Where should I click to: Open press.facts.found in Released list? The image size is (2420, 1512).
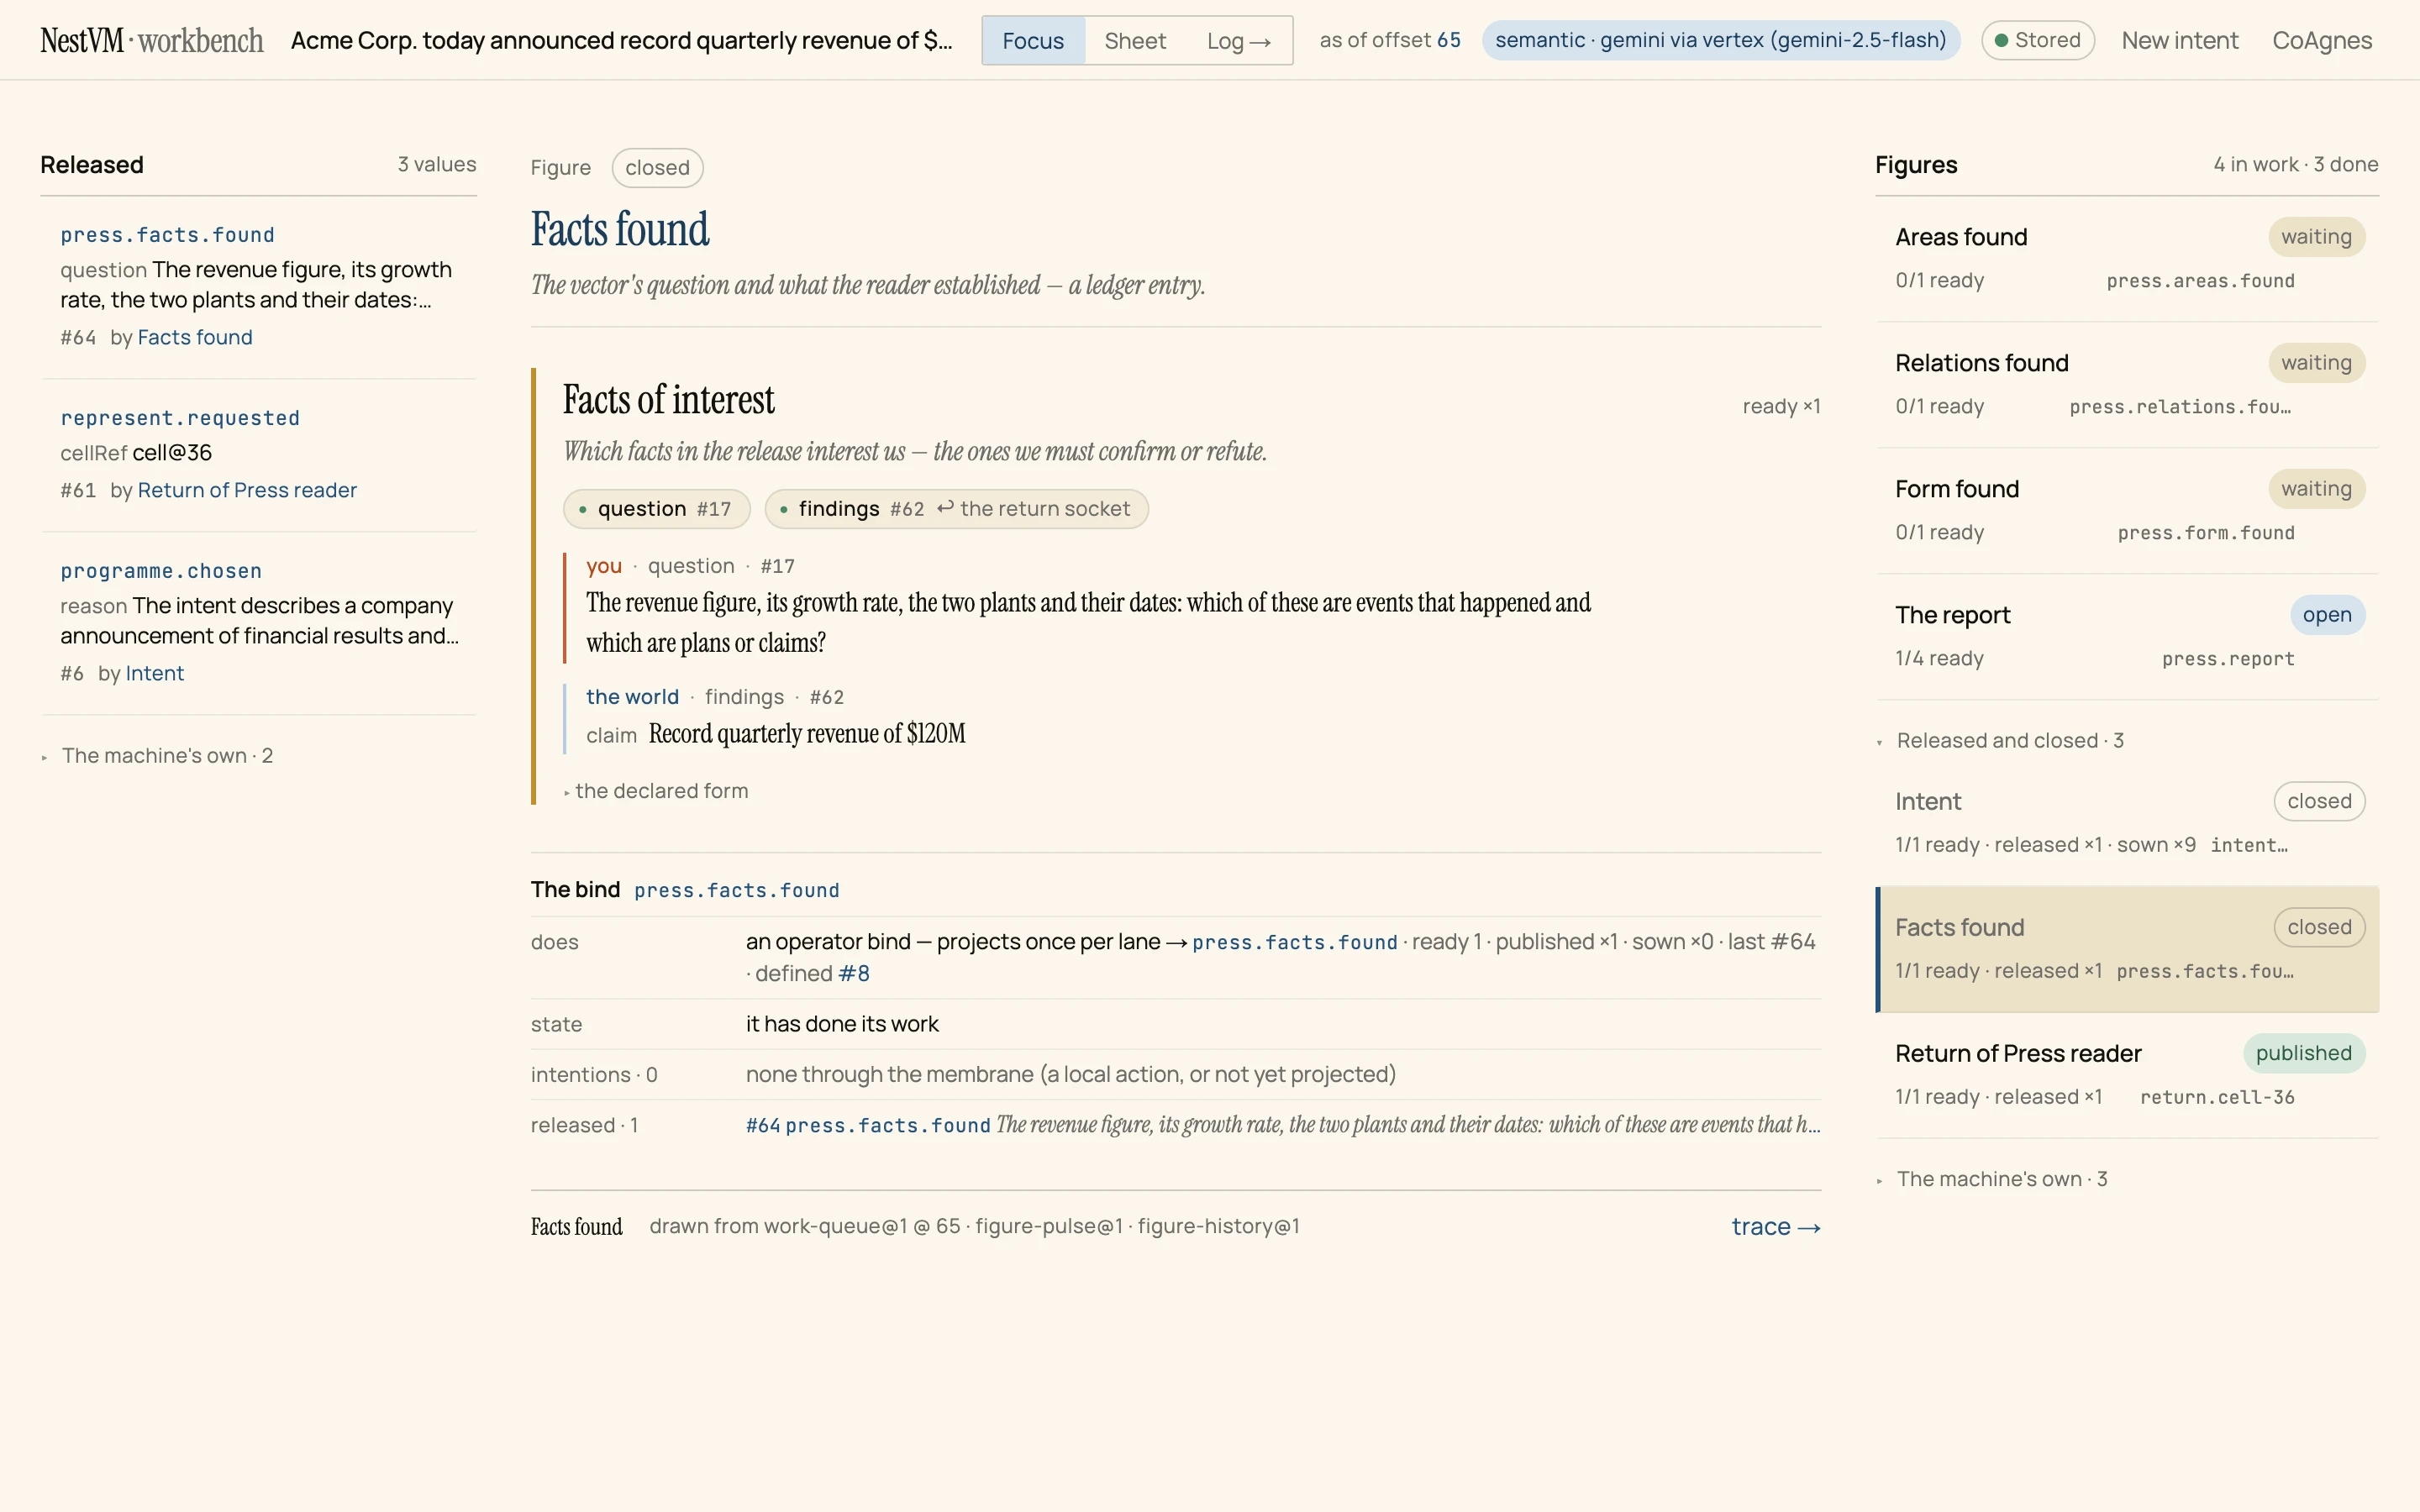[x=167, y=235]
